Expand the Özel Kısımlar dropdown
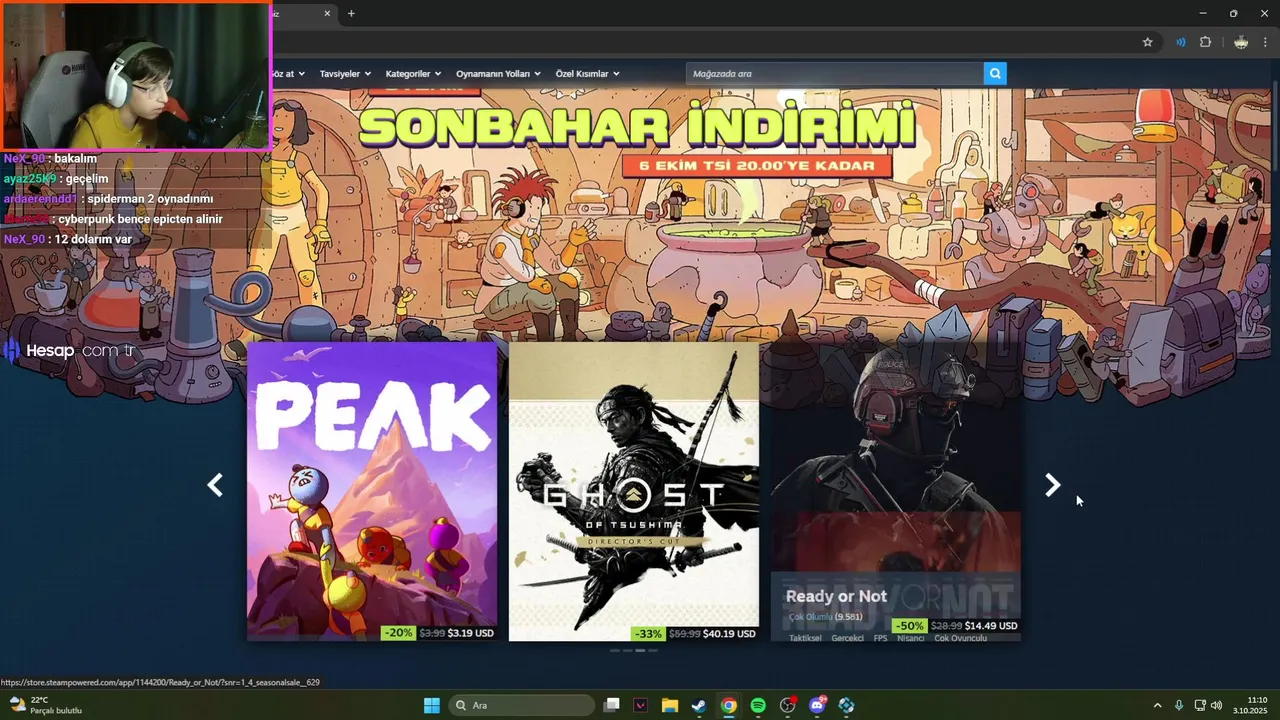Viewport: 1280px width, 720px height. point(587,74)
